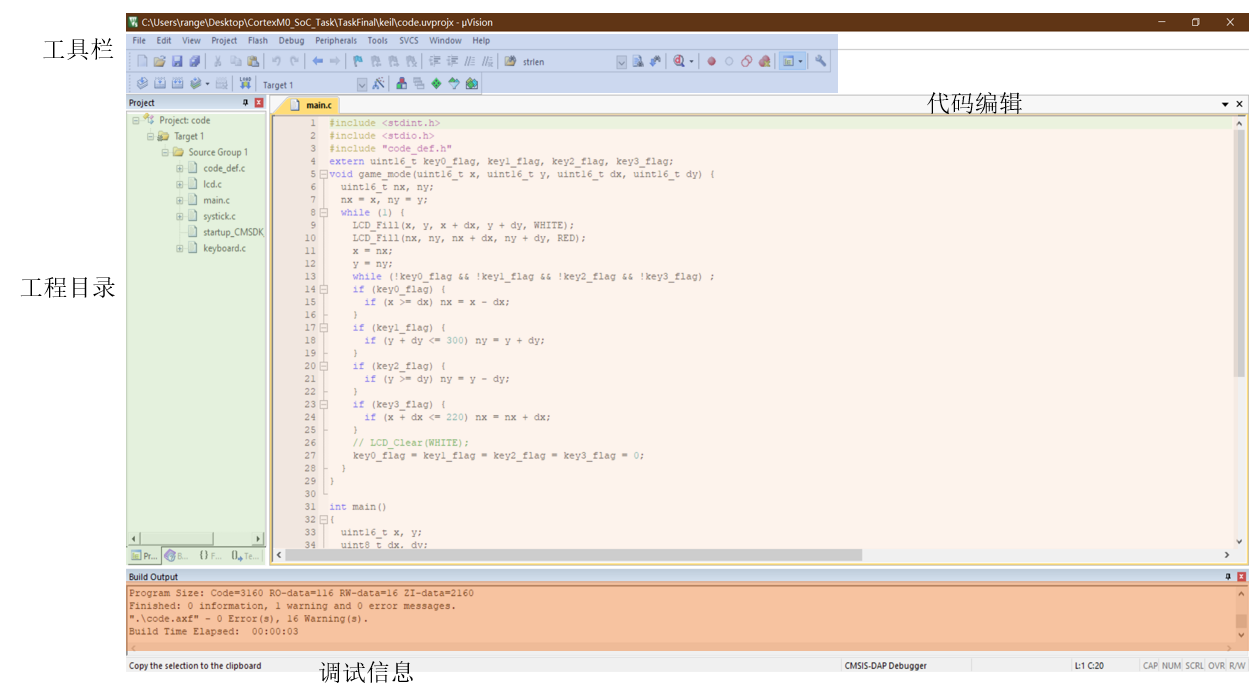This screenshot has width=1255, height=688.
Task: Collapse the game_mode function fold box
Action: pyautogui.click(x=323, y=174)
